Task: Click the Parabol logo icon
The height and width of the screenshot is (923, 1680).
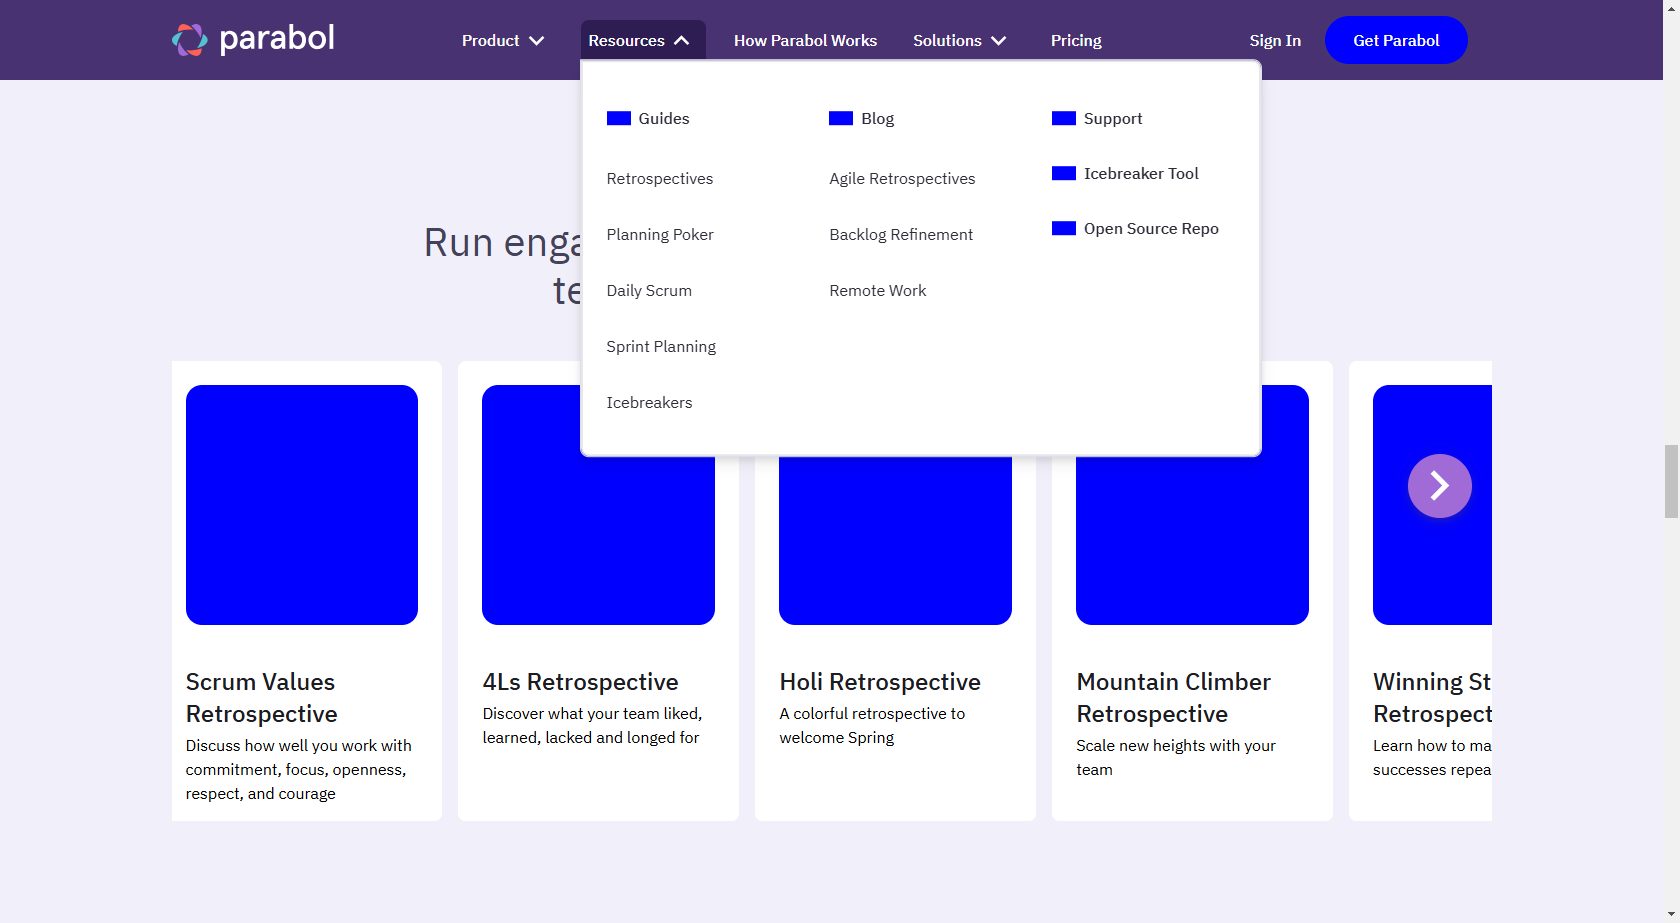Action: coord(189,40)
